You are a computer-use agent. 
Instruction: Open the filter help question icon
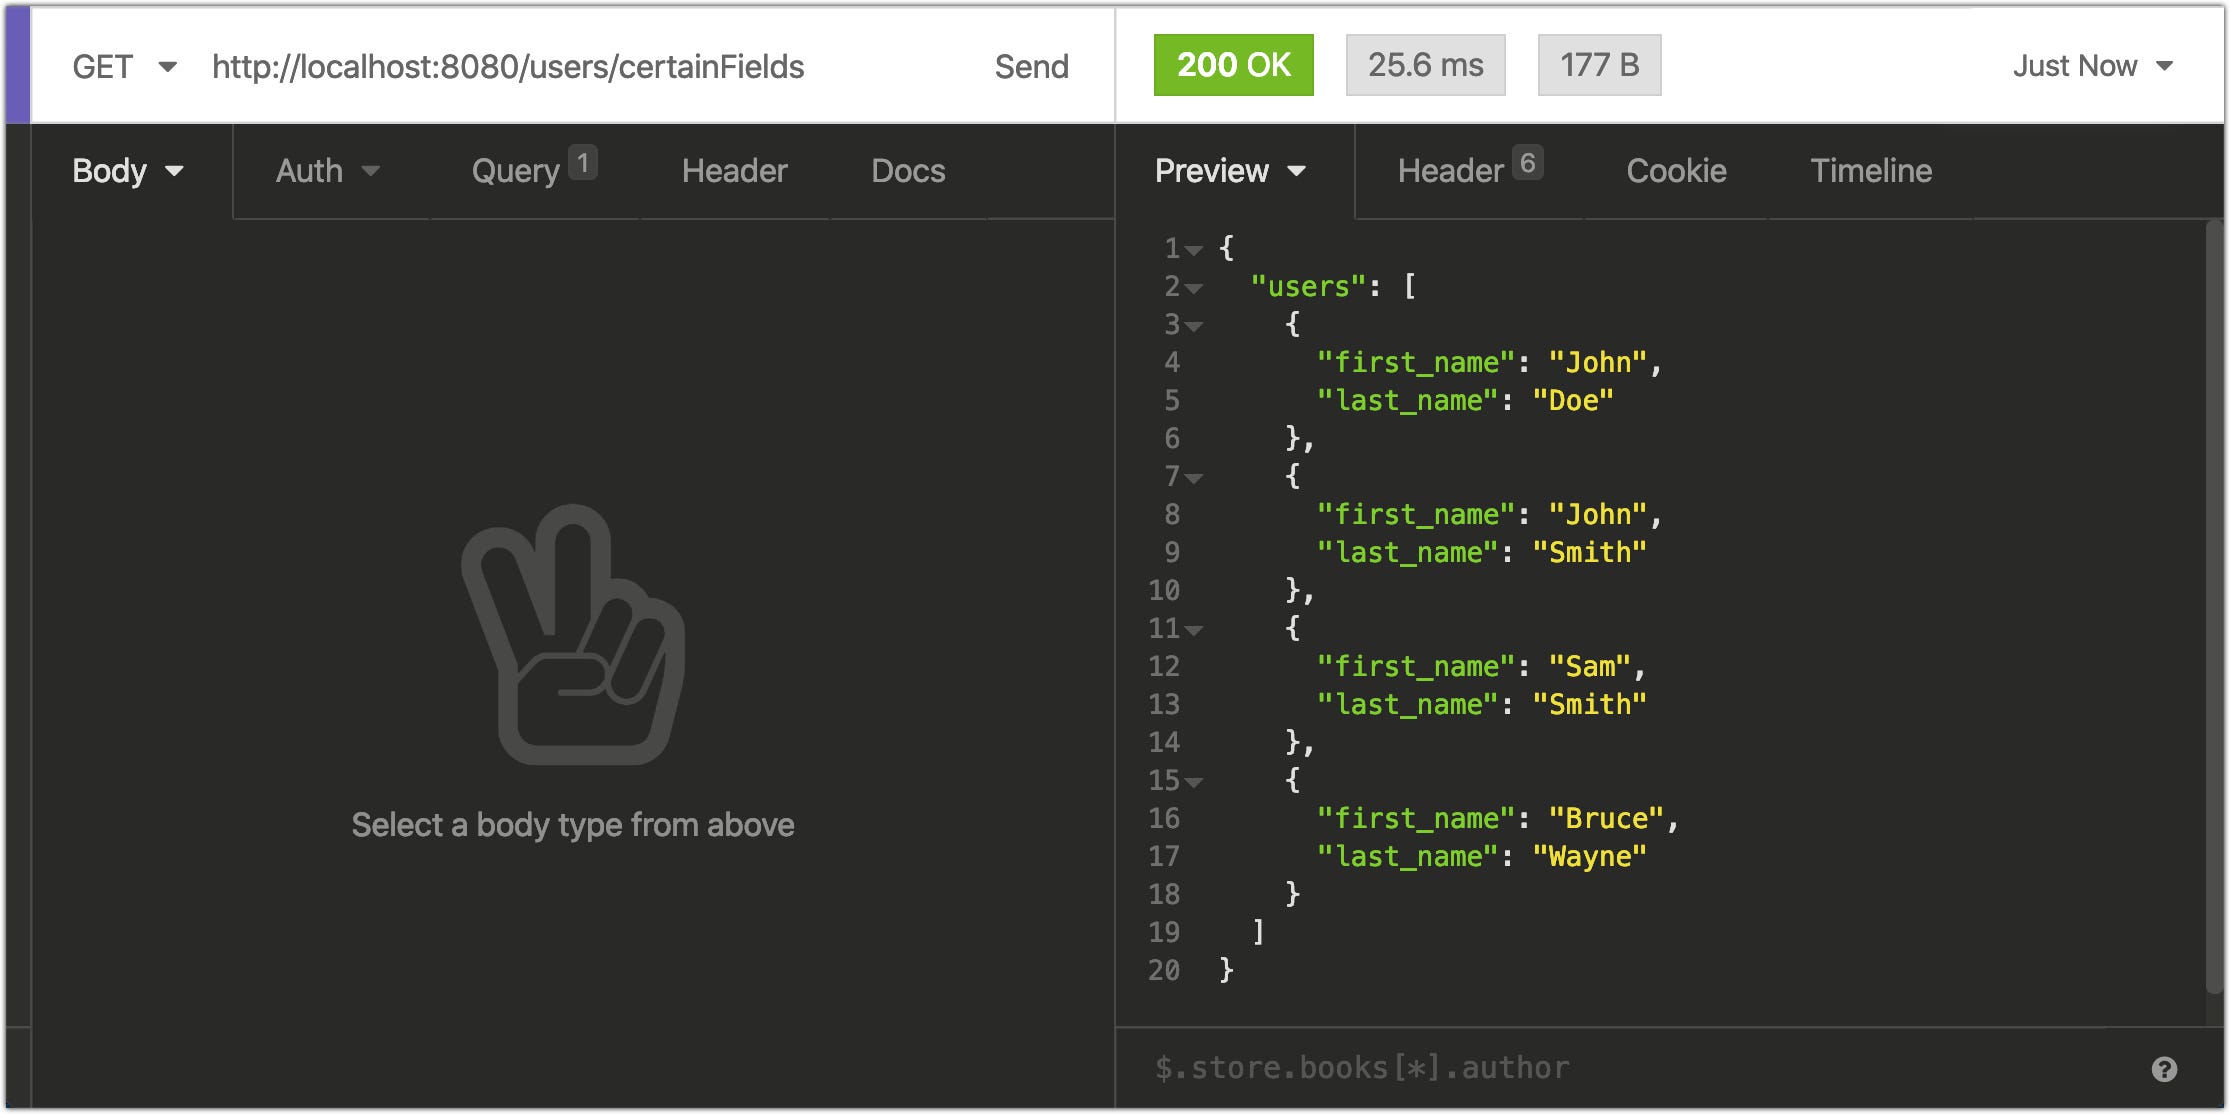[x=2164, y=1069]
